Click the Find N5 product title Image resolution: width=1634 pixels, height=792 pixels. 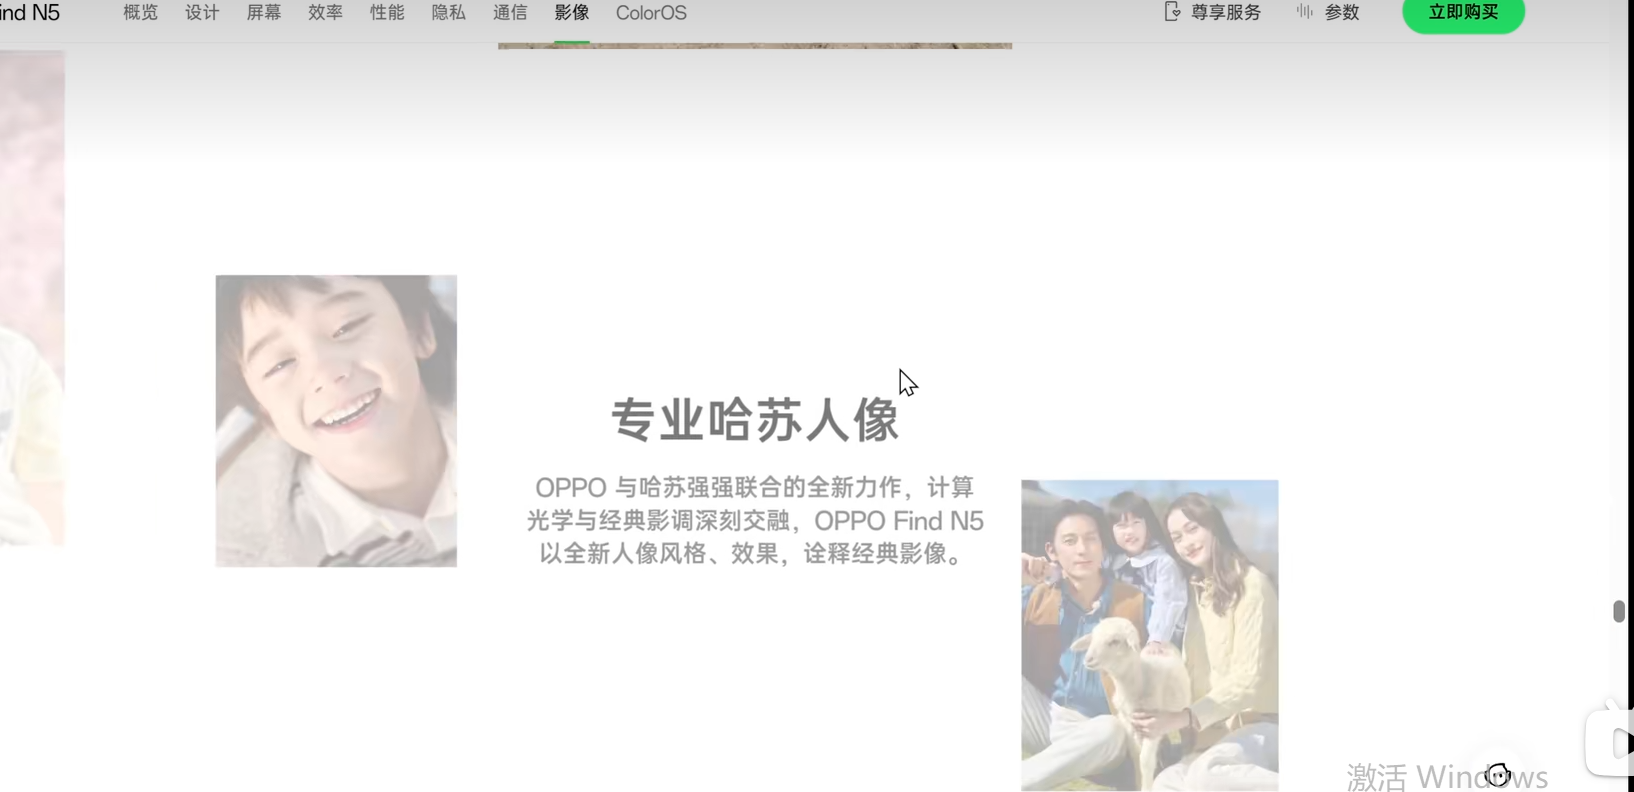click(x=30, y=13)
